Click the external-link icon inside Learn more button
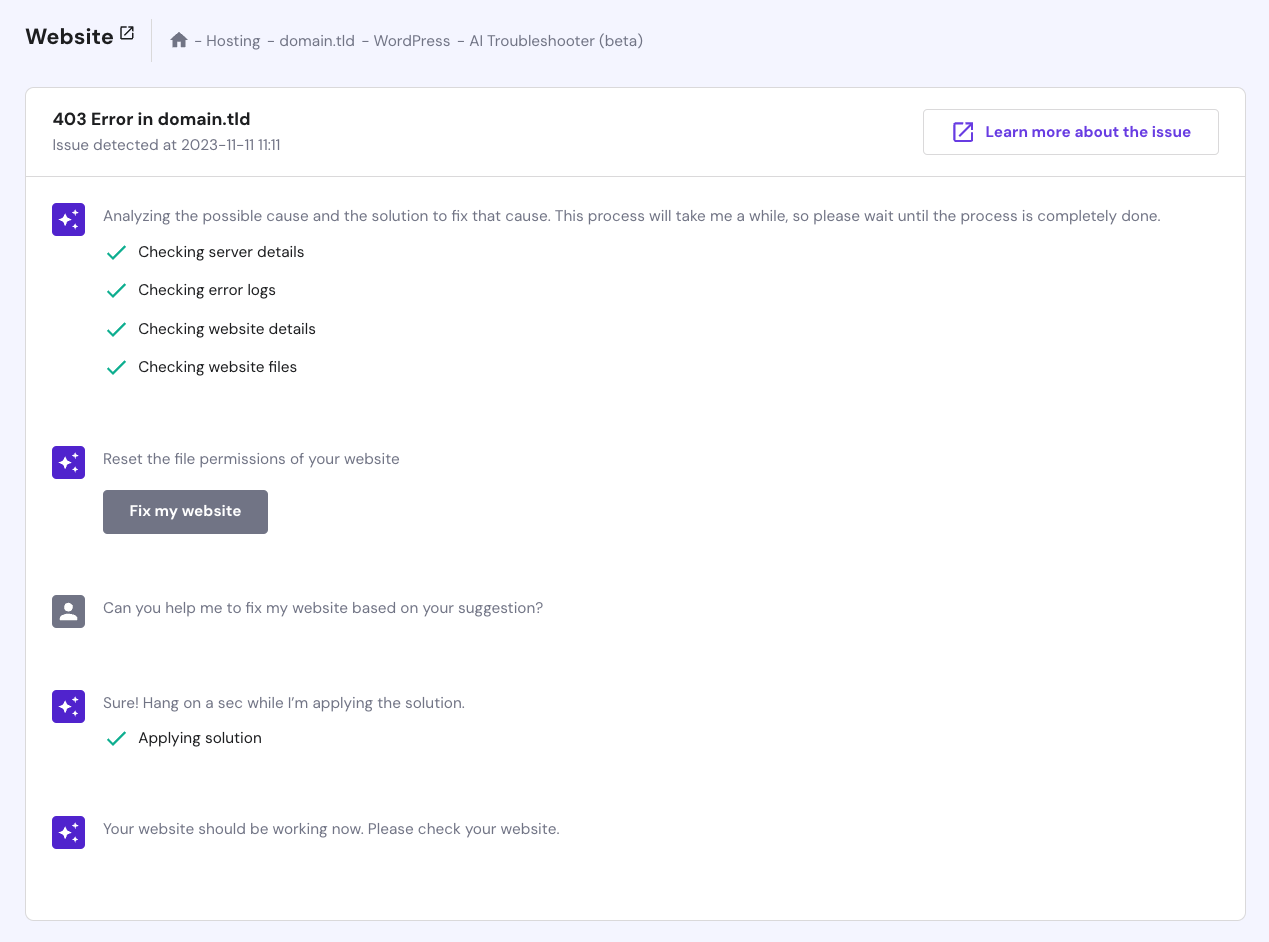The height and width of the screenshot is (942, 1269). [x=961, y=131]
